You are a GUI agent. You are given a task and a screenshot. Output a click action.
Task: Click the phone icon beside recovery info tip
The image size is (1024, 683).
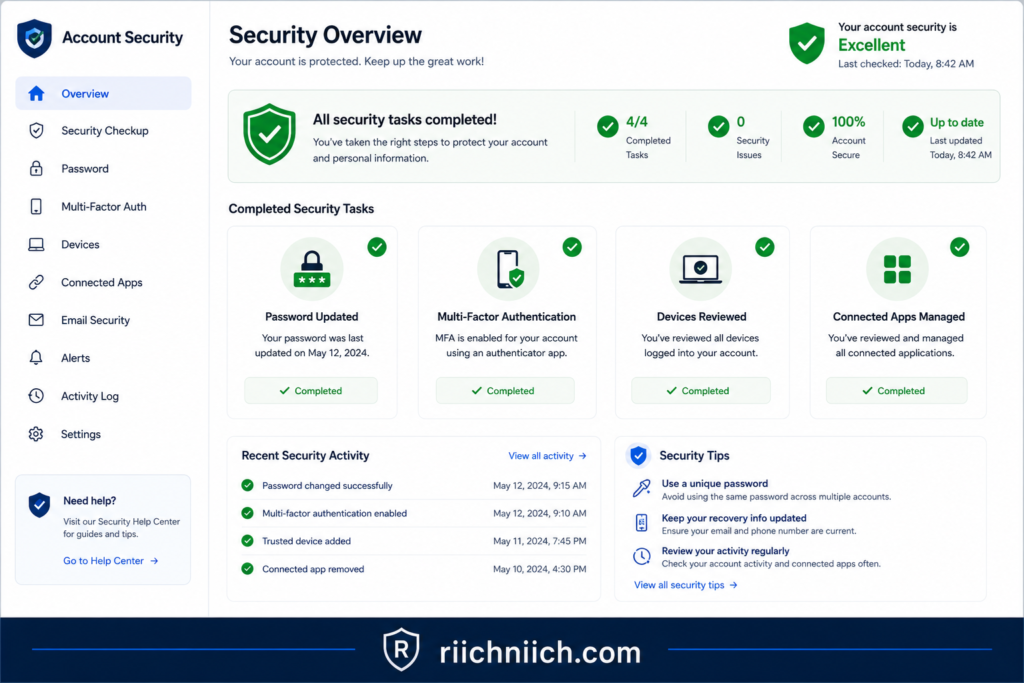tap(642, 522)
